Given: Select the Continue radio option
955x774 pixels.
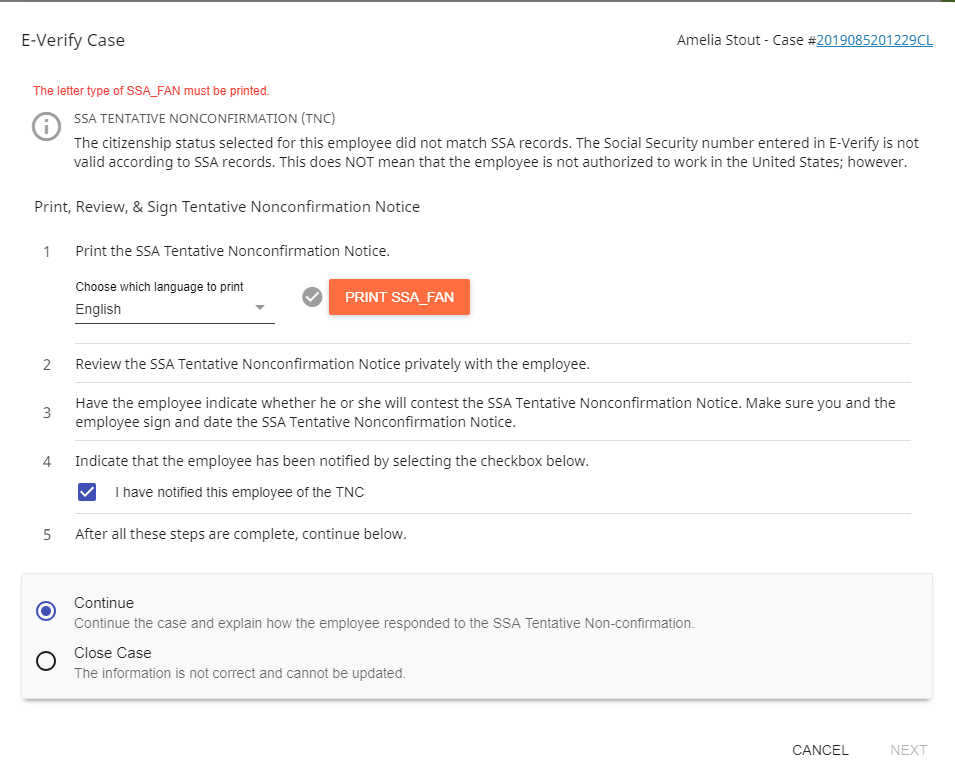Looking at the screenshot, I should (46, 611).
